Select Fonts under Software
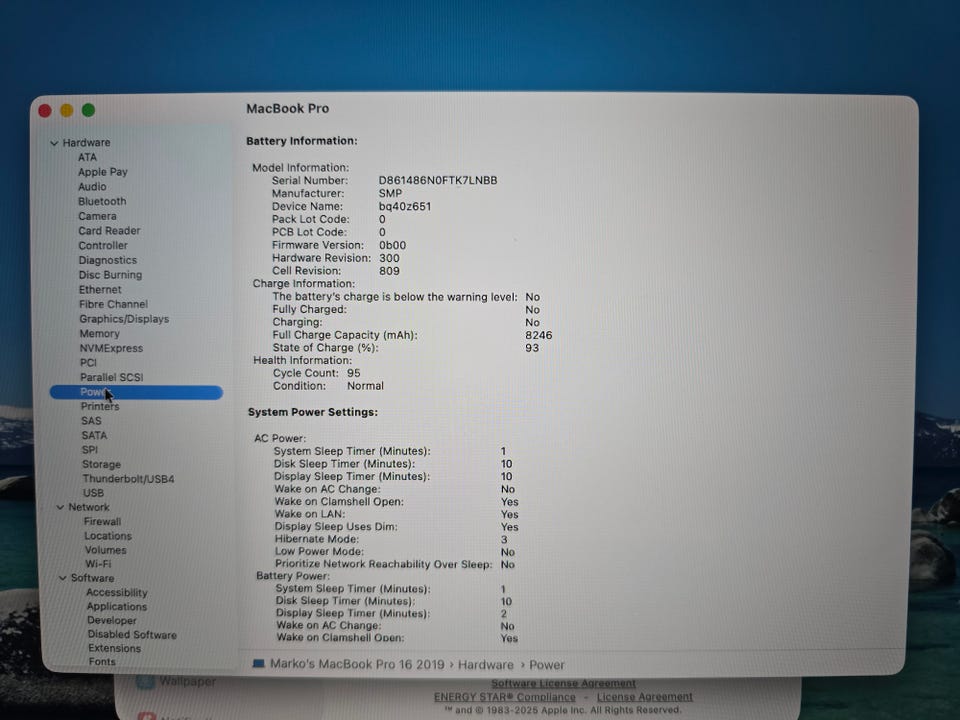 click(102, 662)
